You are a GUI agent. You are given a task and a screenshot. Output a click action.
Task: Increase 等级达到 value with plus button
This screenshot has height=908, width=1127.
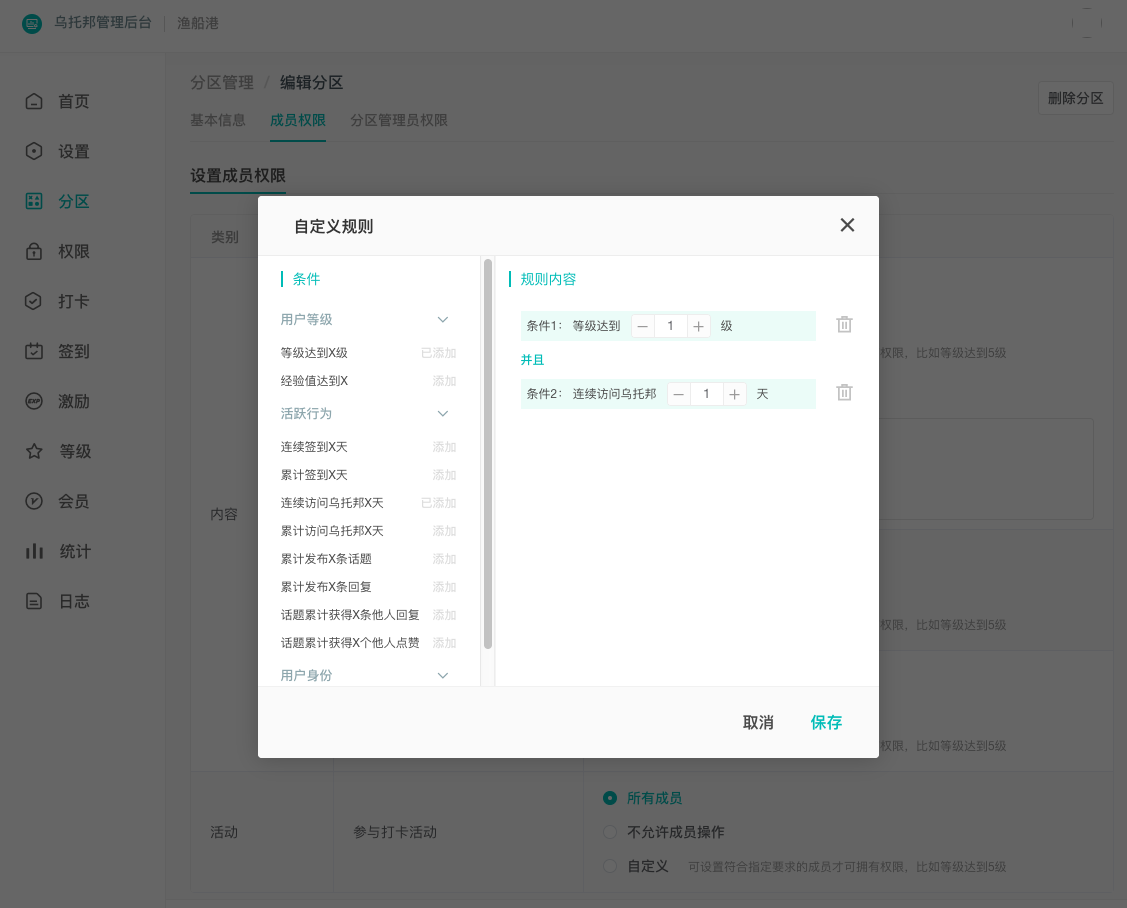[x=699, y=326]
